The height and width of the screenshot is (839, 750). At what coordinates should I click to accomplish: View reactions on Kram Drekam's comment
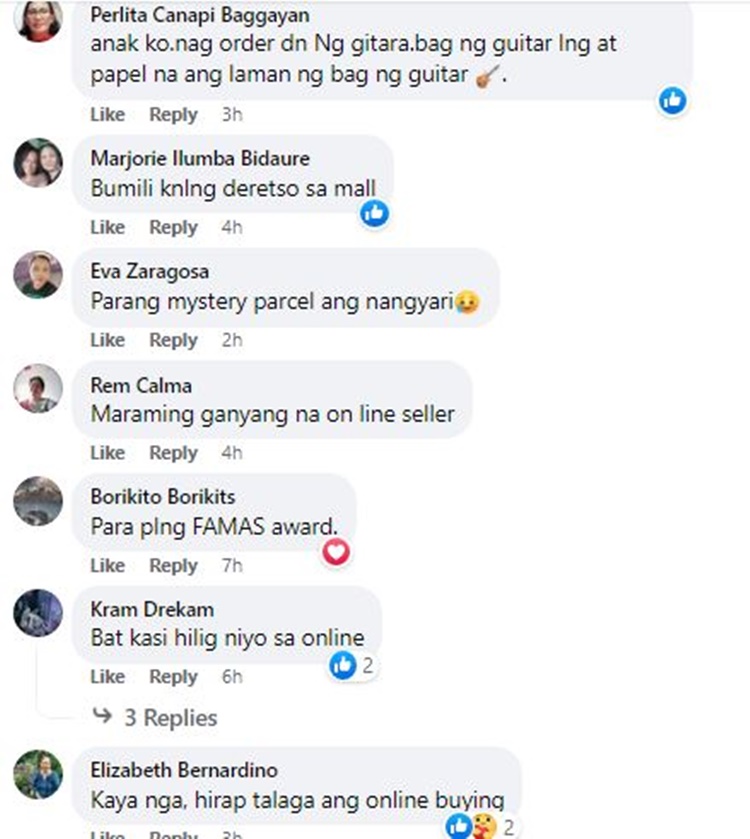pos(352,666)
